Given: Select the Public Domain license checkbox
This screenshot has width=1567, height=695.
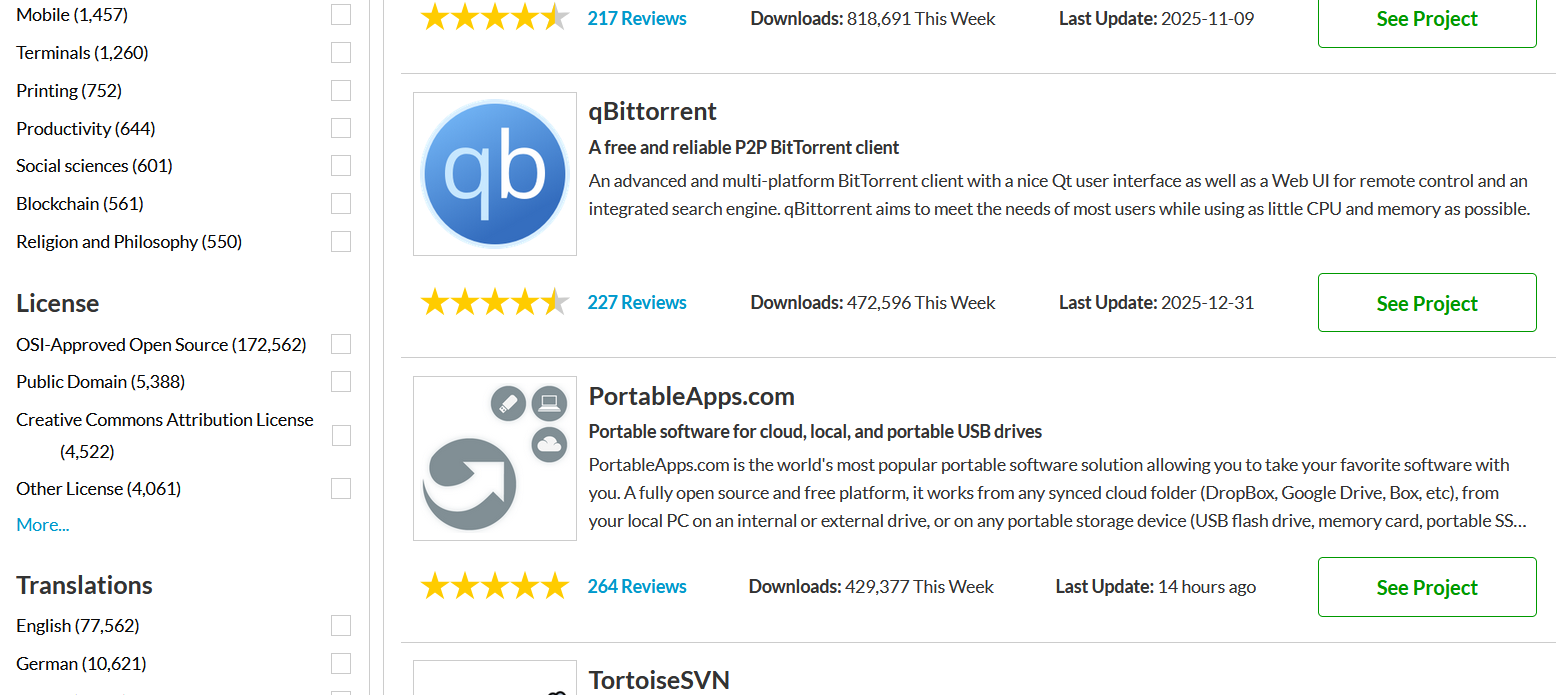Looking at the screenshot, I should (x=341, y=382).
